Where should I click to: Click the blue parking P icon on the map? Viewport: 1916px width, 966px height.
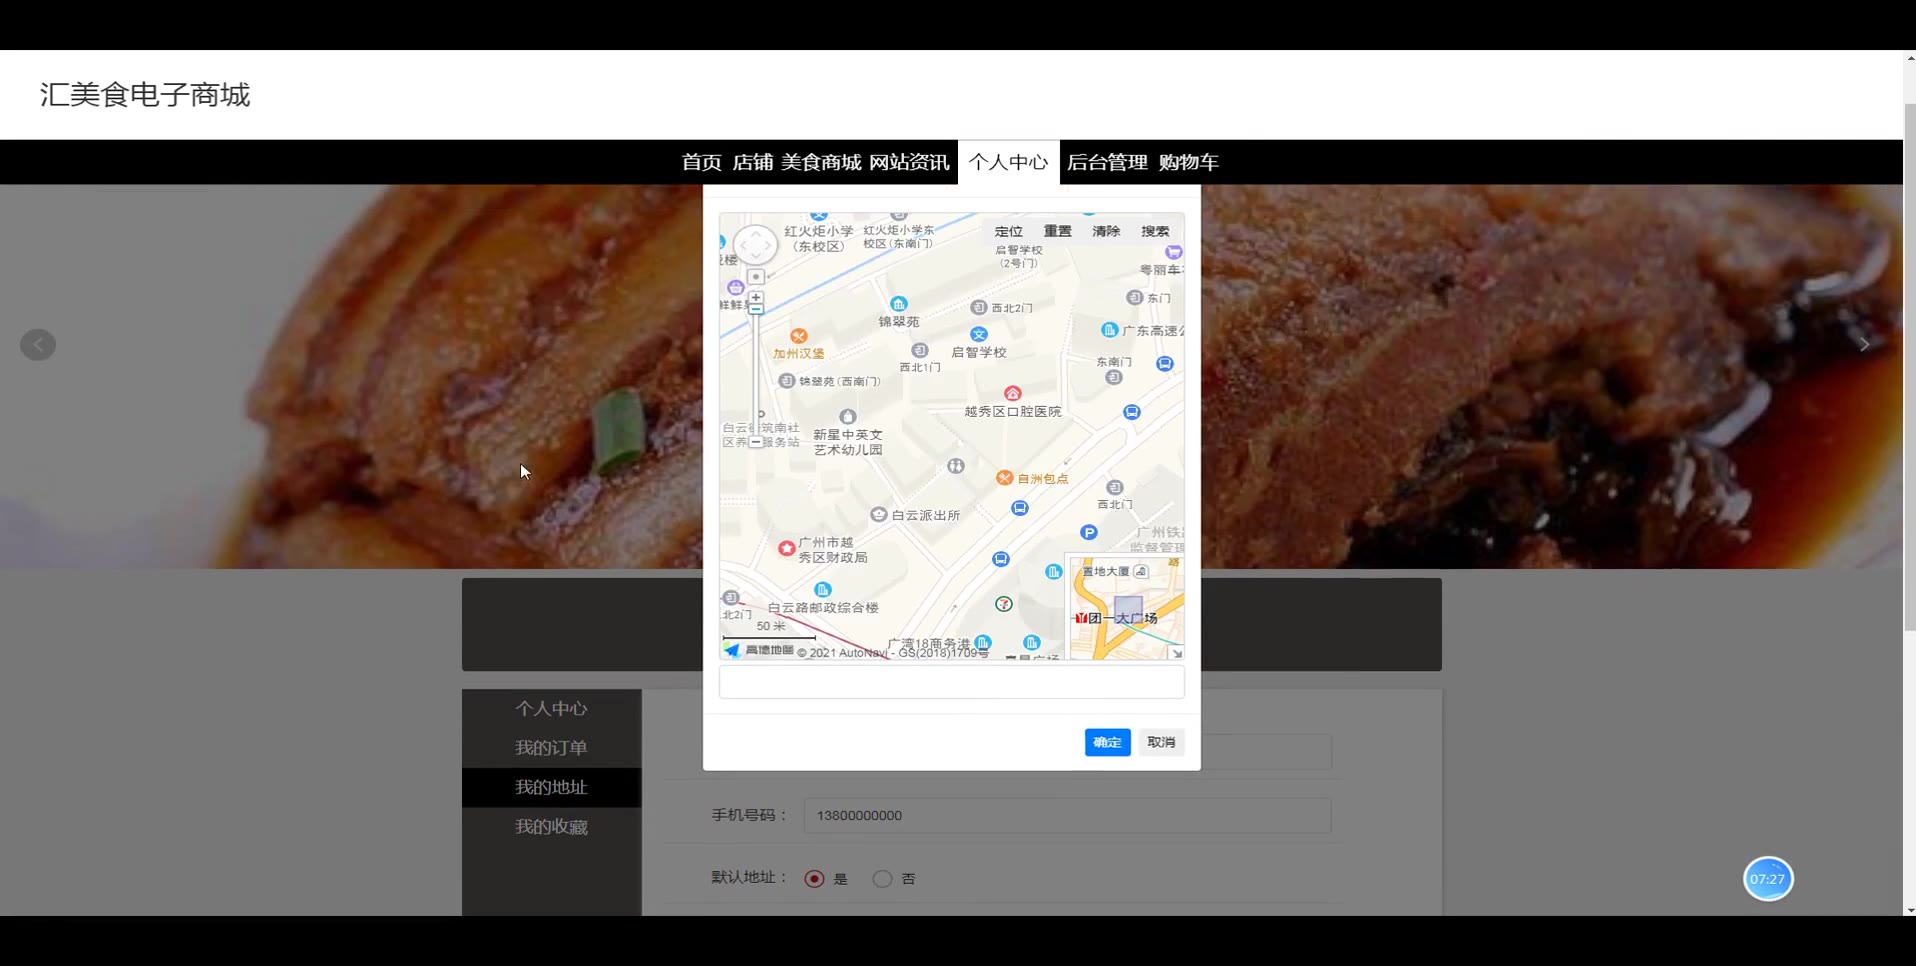point(1089,533)
